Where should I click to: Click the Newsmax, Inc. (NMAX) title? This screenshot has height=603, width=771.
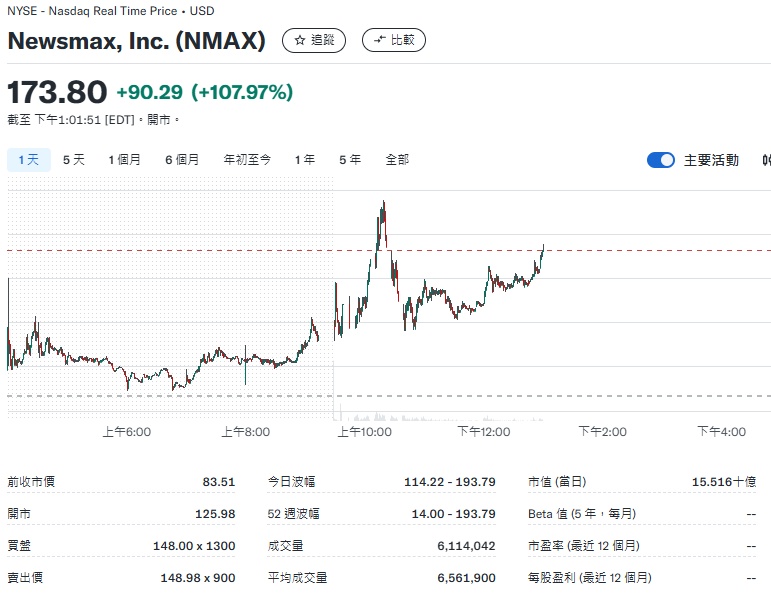point(137,41)
